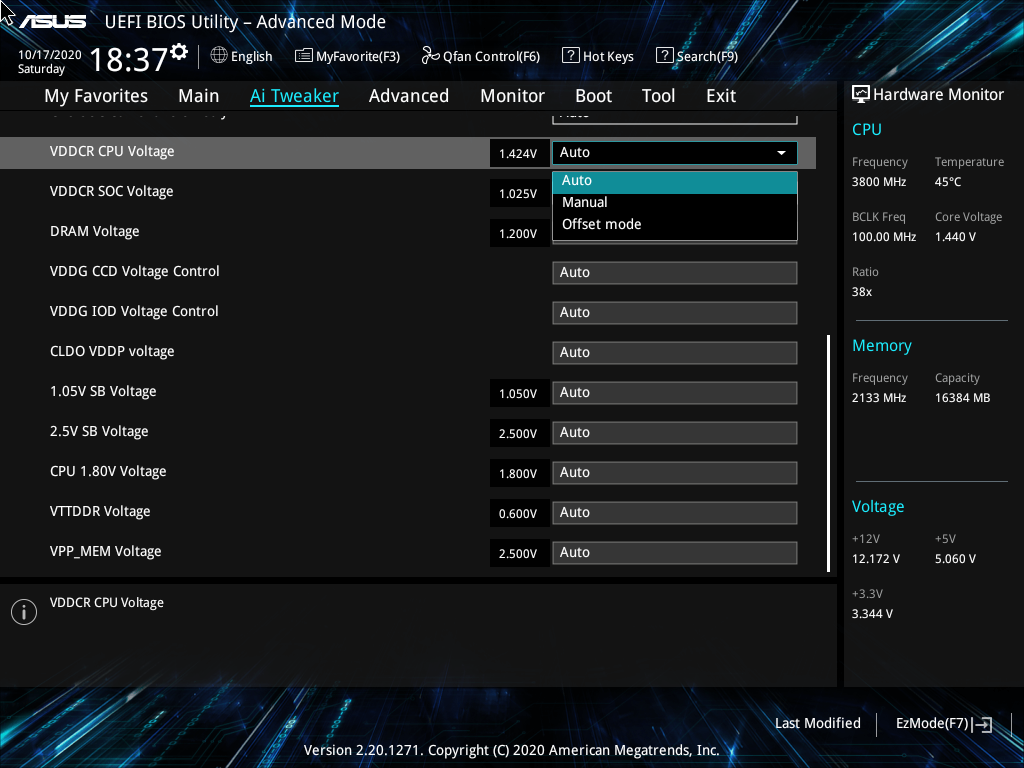Open CPU 1.80V Voltage Auto field

pyautogui.click(x=675, y=473)
